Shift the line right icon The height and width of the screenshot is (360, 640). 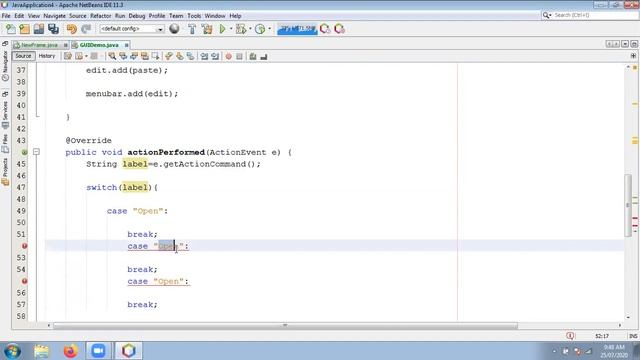[x=215, y=56]
